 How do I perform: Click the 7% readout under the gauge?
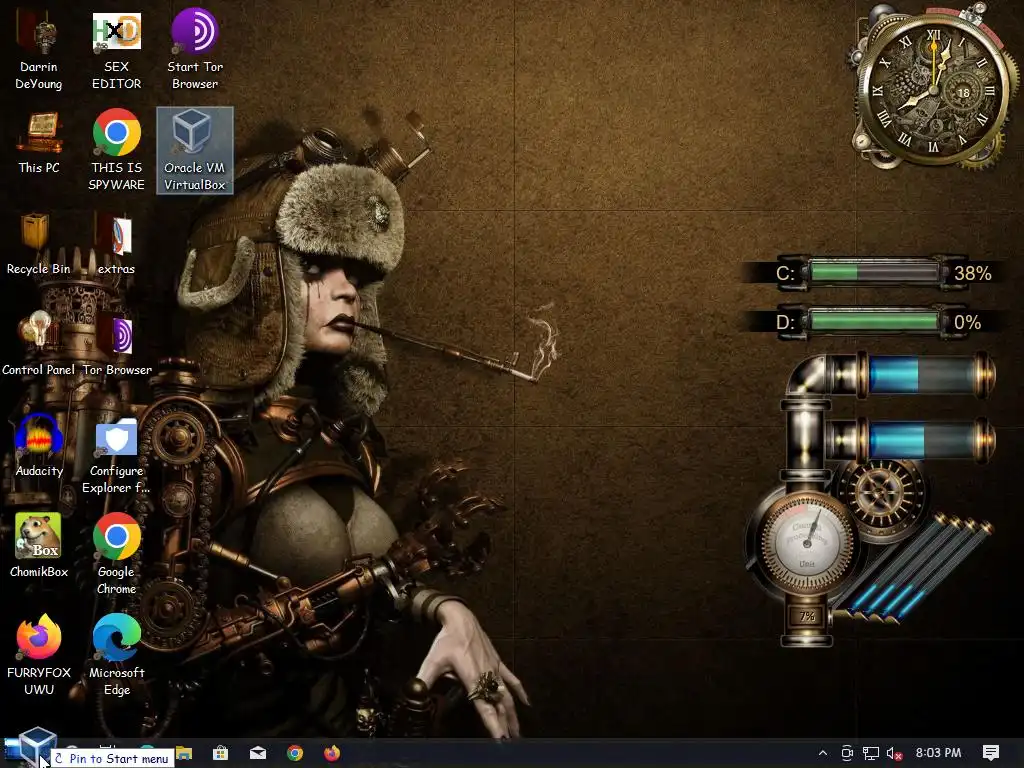click(807, 616)
